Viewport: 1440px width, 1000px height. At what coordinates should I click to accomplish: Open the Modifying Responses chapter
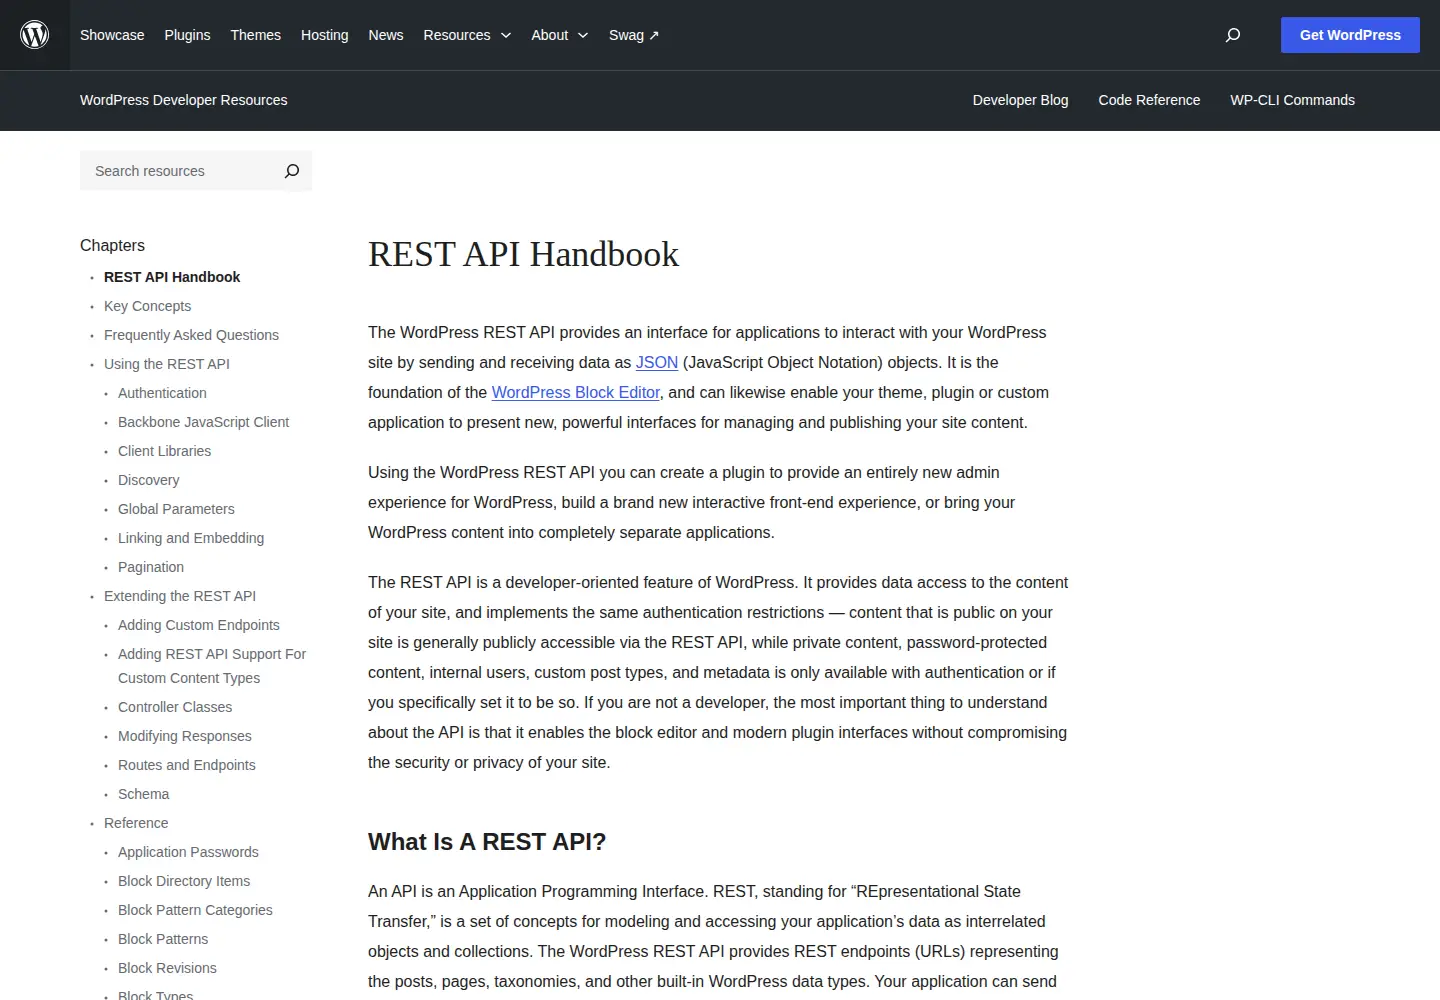(x=185, y=736)
